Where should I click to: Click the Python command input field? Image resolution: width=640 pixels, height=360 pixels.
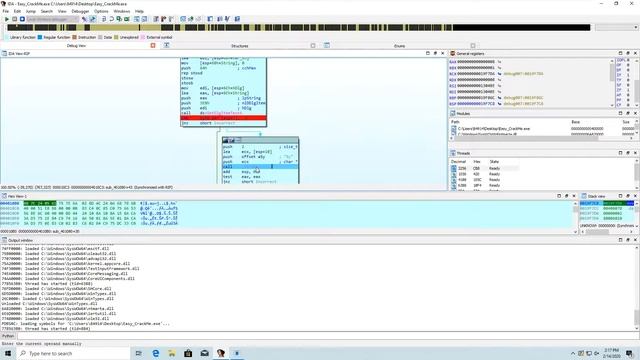(328, 336)
